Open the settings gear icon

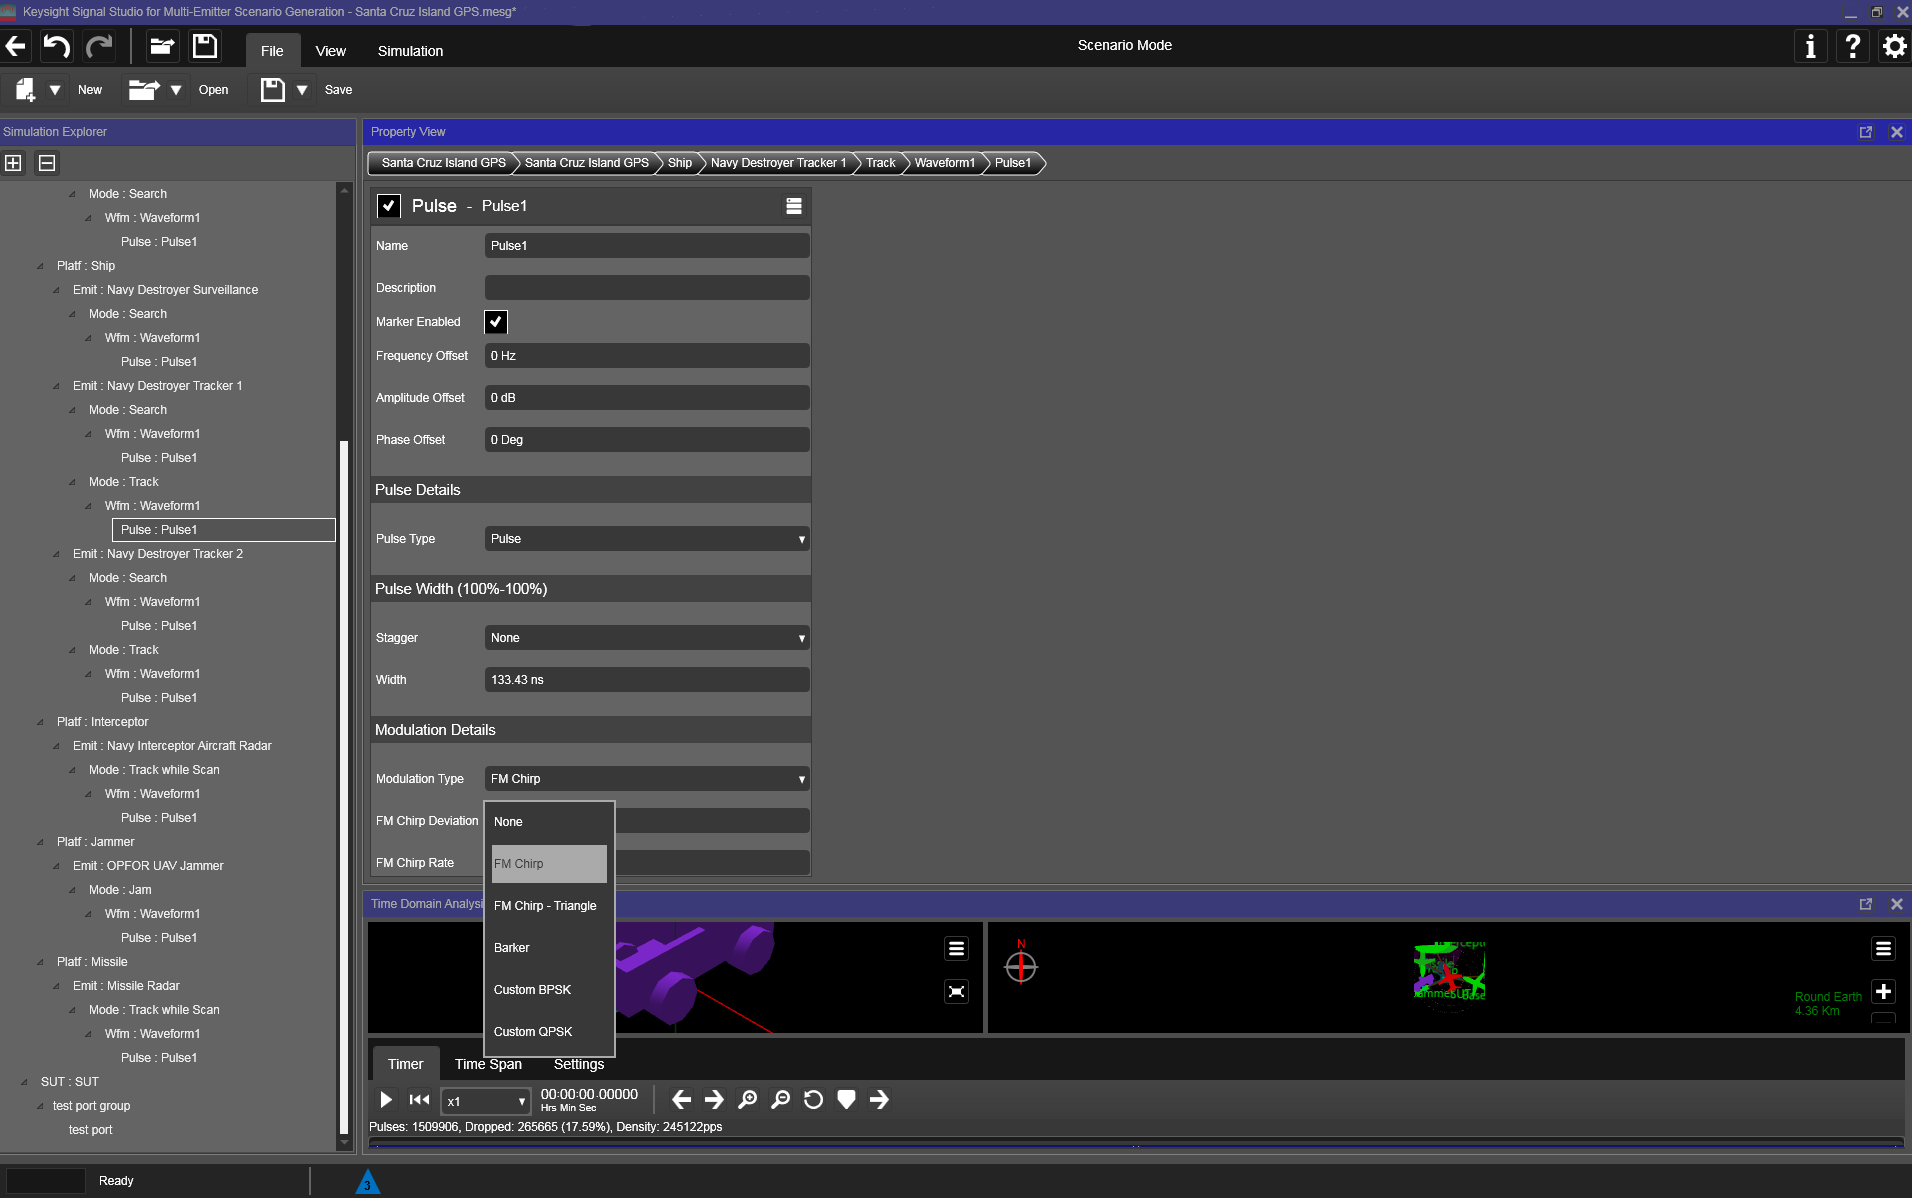coord(1894,46)
